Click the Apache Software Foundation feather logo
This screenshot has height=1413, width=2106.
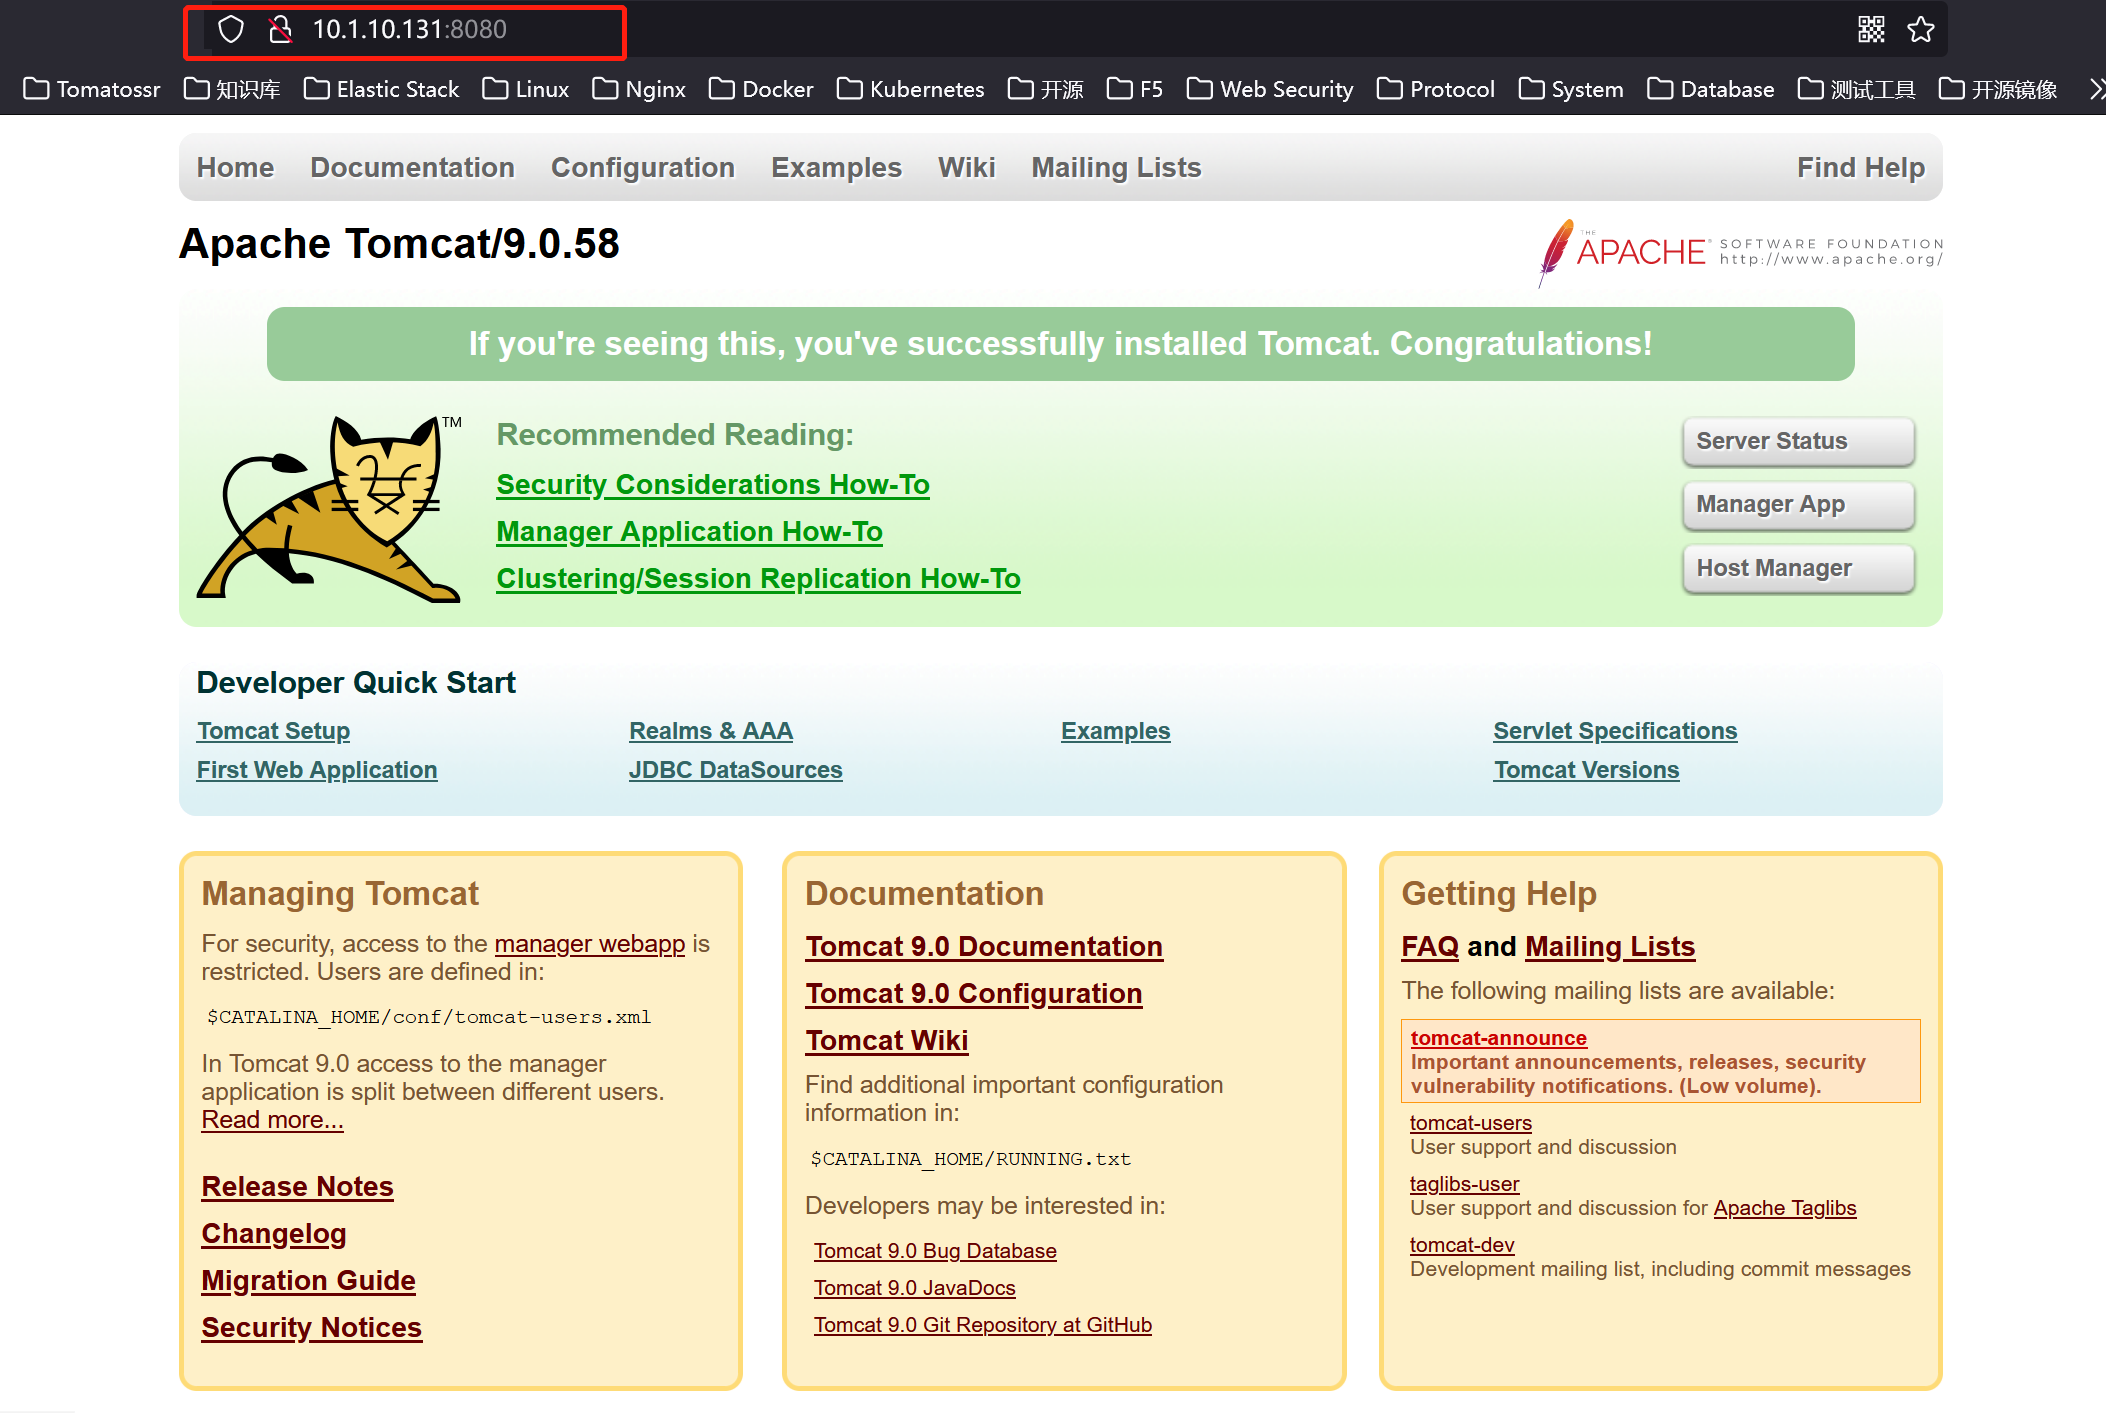(x=1740, y=253)
